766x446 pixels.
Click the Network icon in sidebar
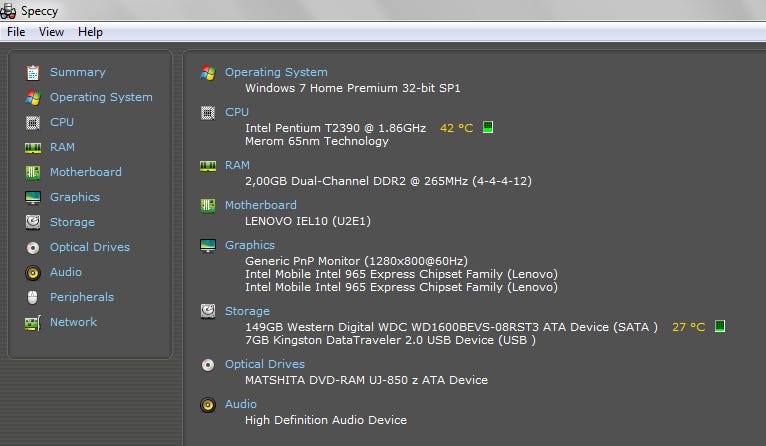(x=33, y=322)
